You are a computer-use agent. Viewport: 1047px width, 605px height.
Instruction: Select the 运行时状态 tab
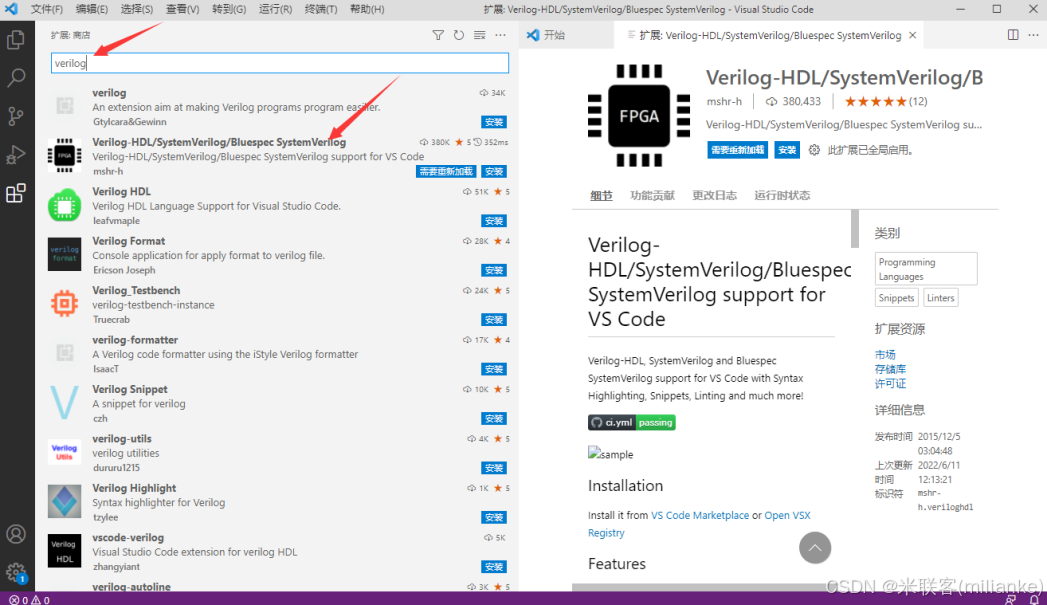(782, 196)
